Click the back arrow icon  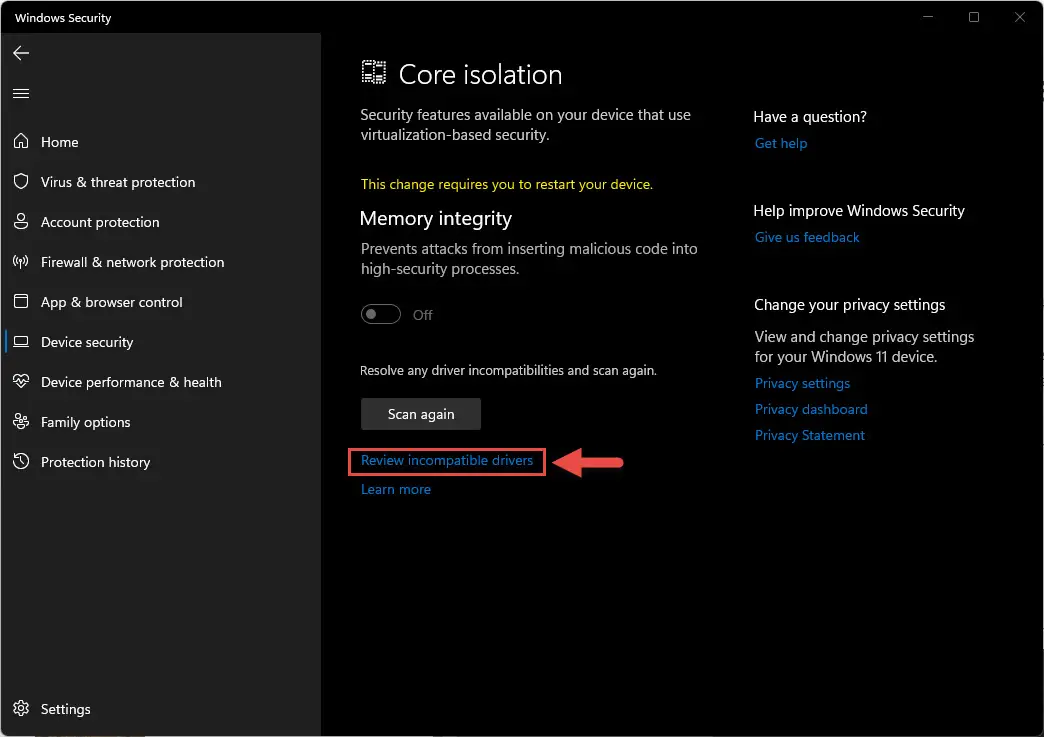[x=21, y=53]
